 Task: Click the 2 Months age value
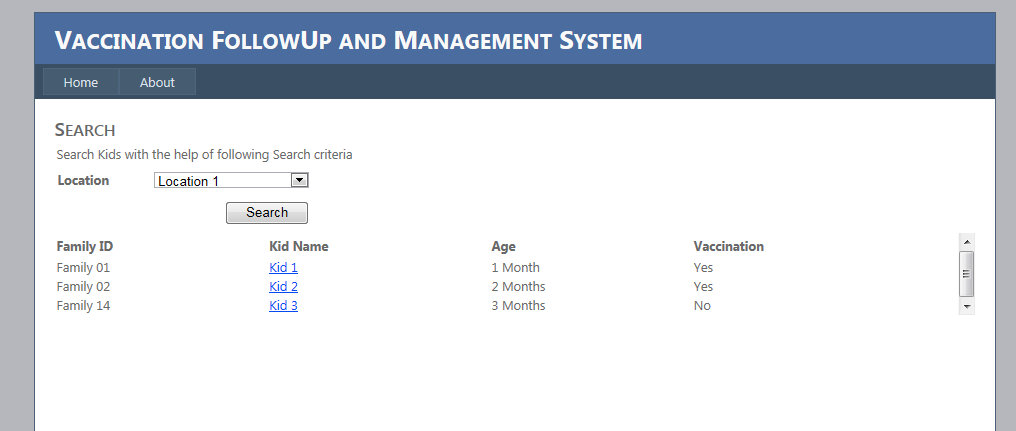pyautogui.click(x=518, y=286)
